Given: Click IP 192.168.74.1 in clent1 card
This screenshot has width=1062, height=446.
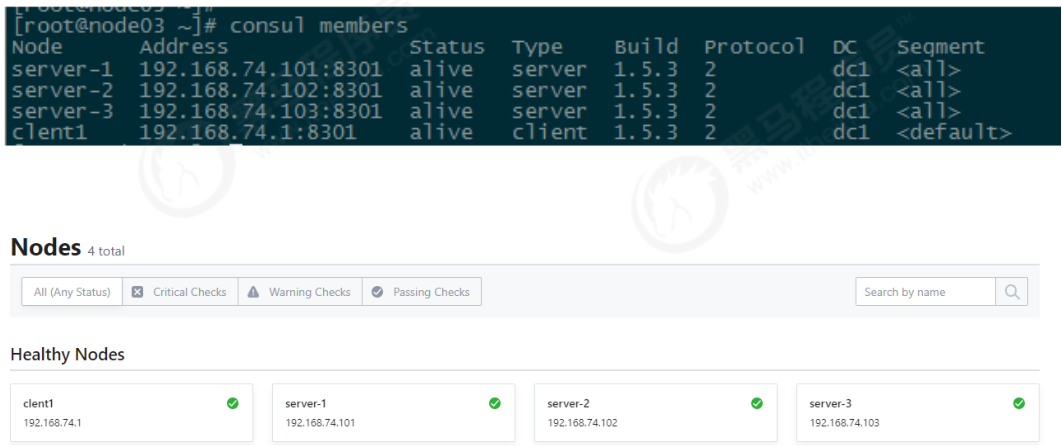Looking at the screenshot, I should tap(52, 423).
